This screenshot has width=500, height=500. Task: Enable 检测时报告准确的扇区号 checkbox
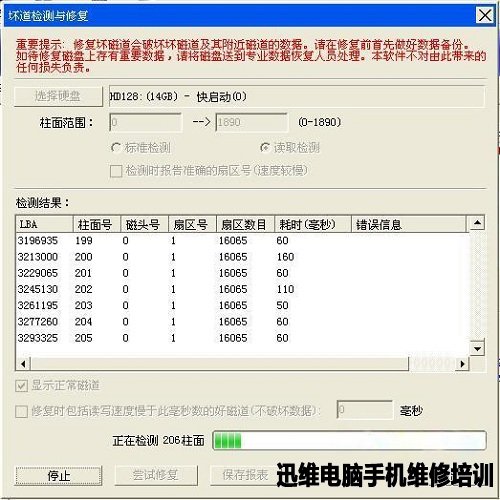point(116,171)
